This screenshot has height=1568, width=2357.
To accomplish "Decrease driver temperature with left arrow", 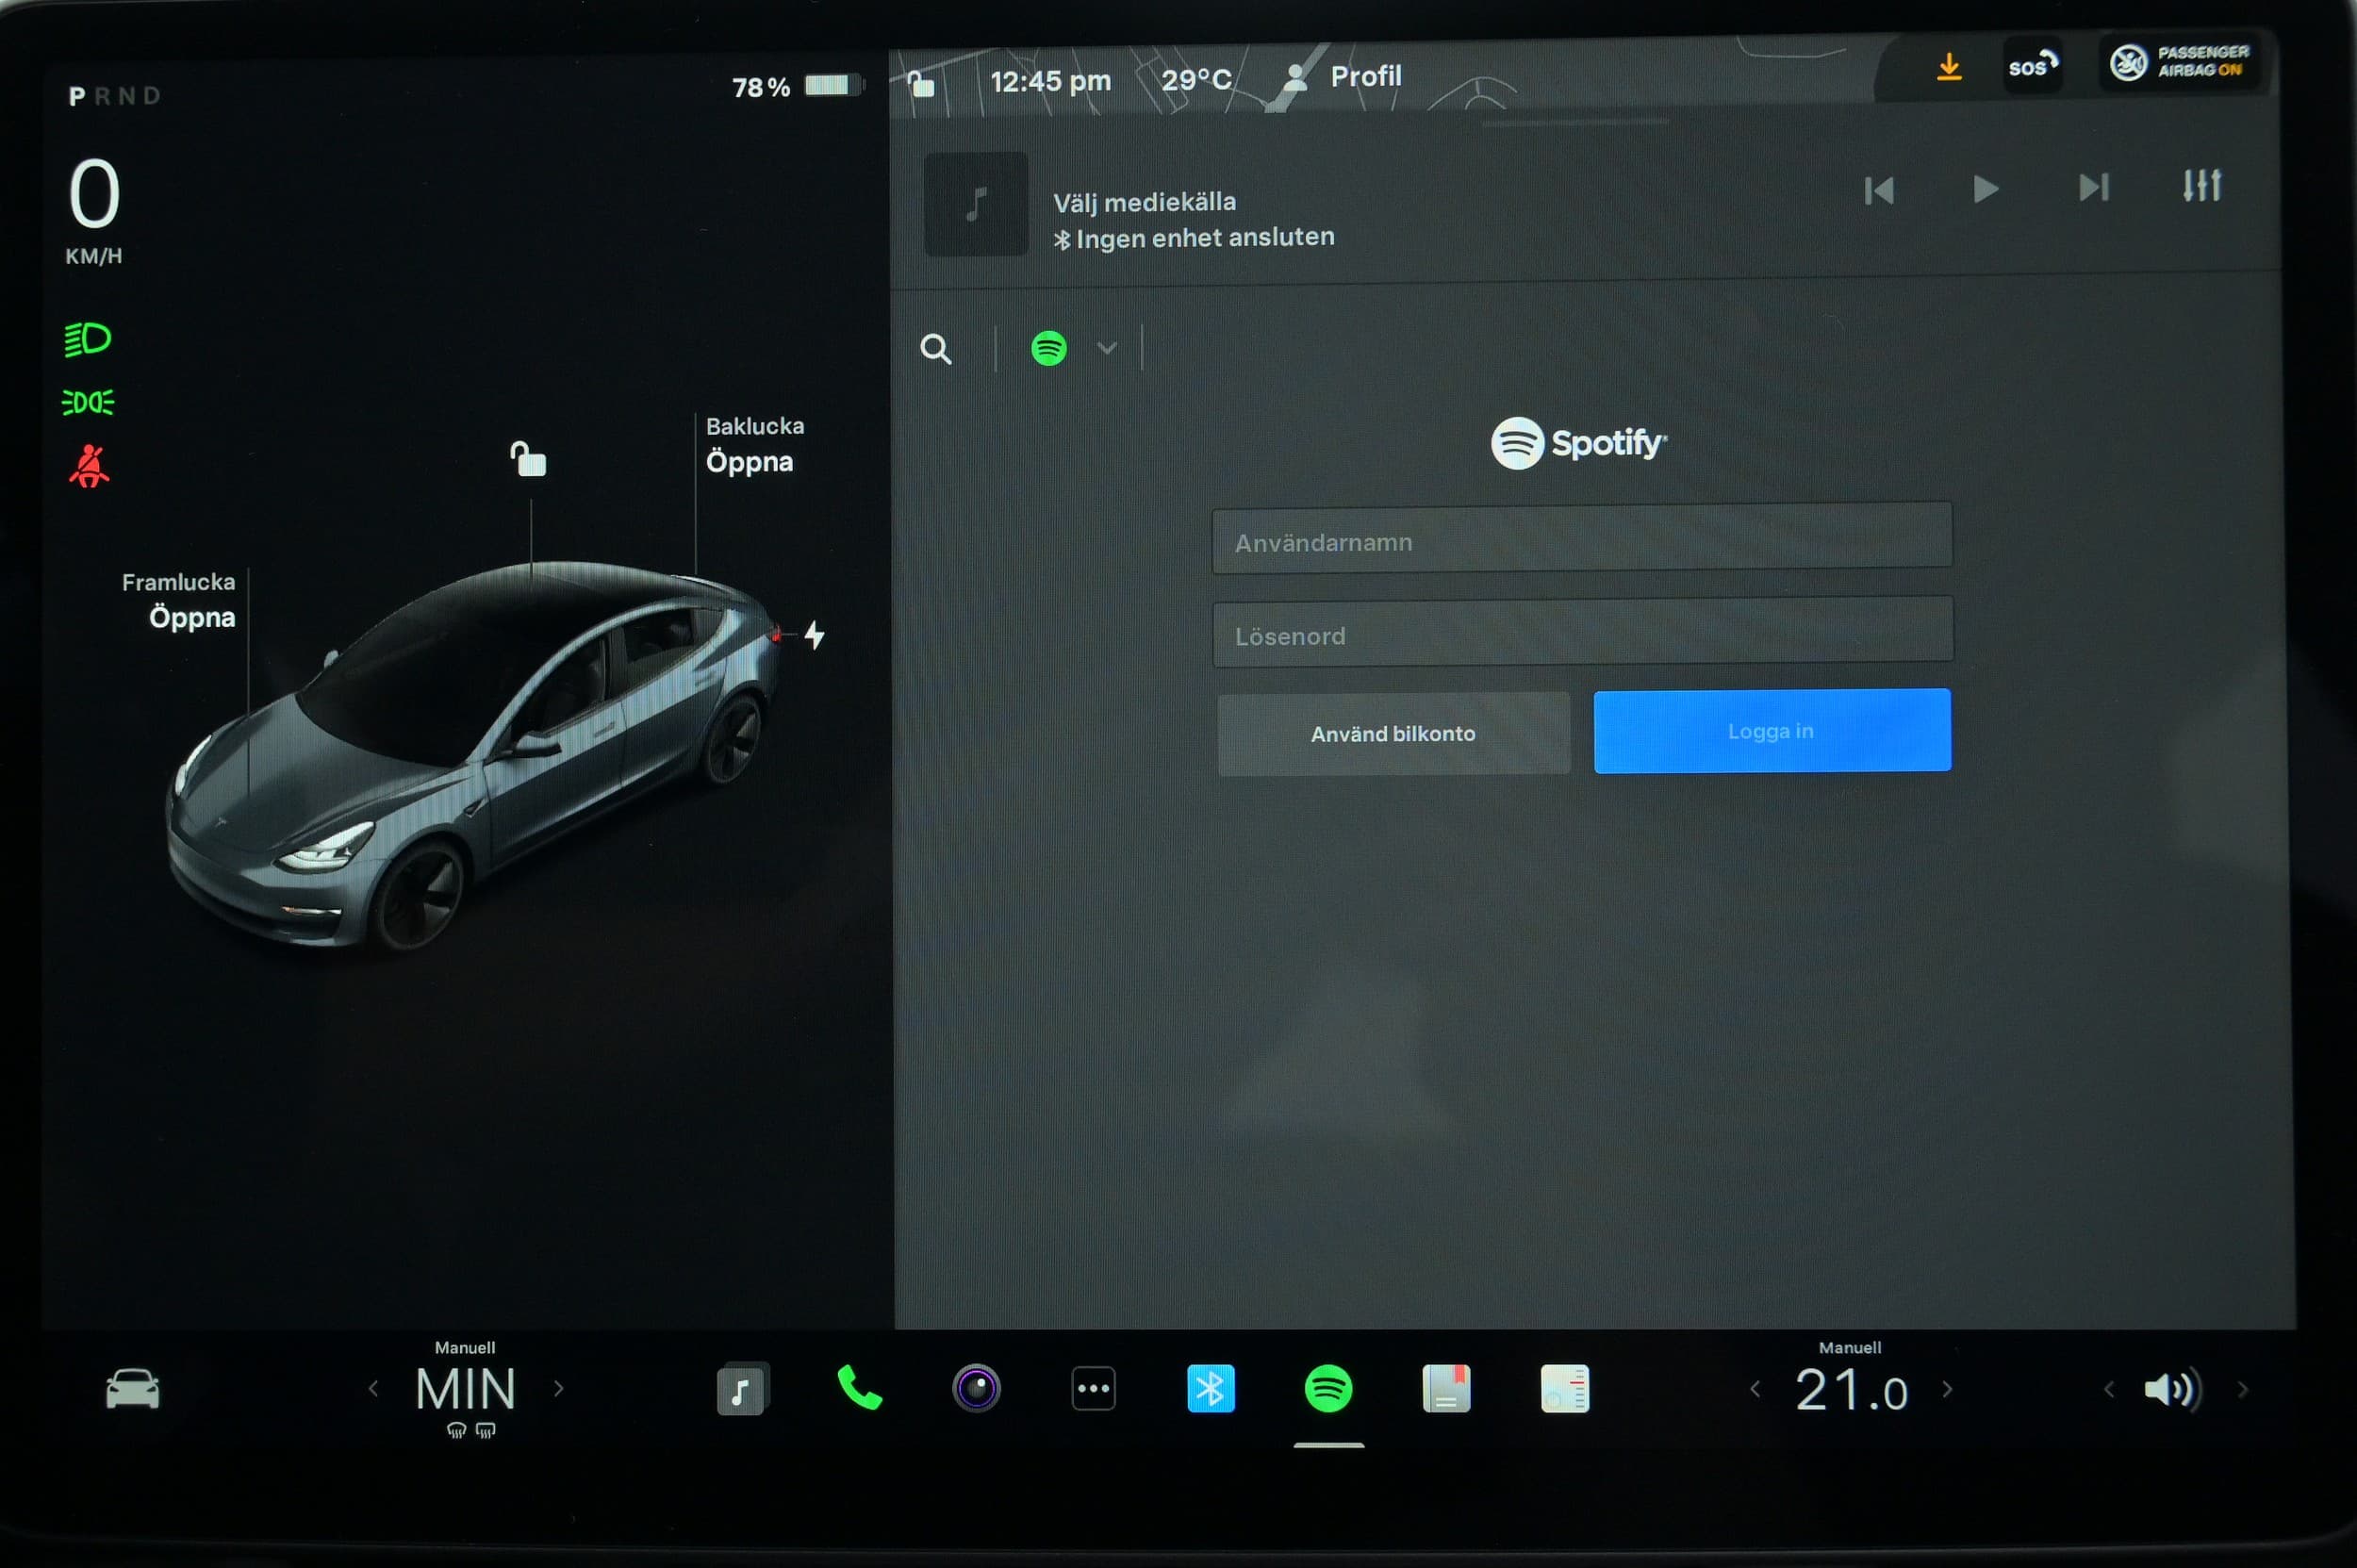I will [373, 1389].
